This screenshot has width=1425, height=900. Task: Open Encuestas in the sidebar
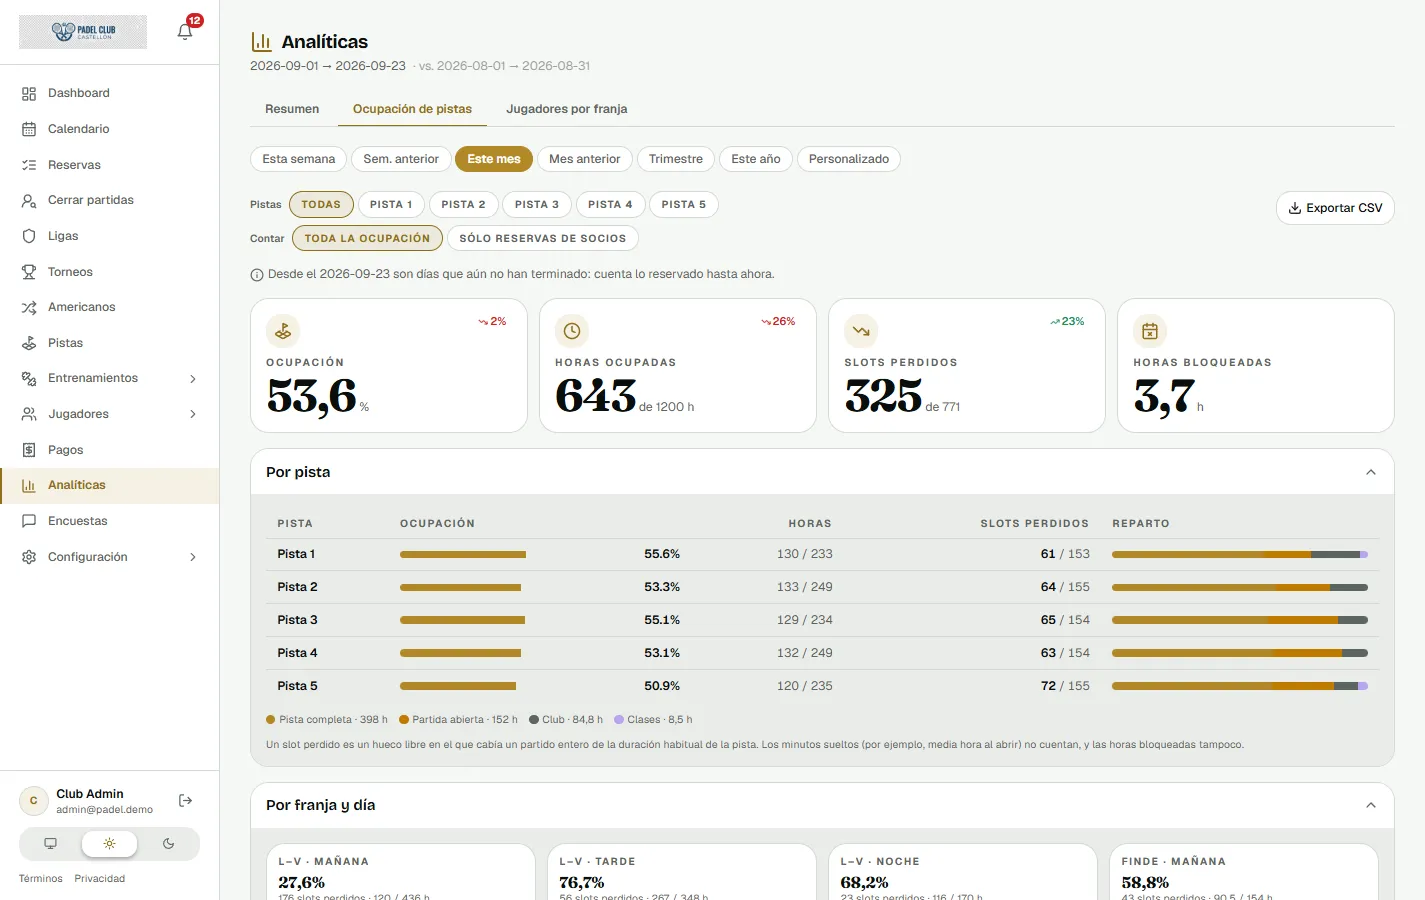(x=109, y=521)
